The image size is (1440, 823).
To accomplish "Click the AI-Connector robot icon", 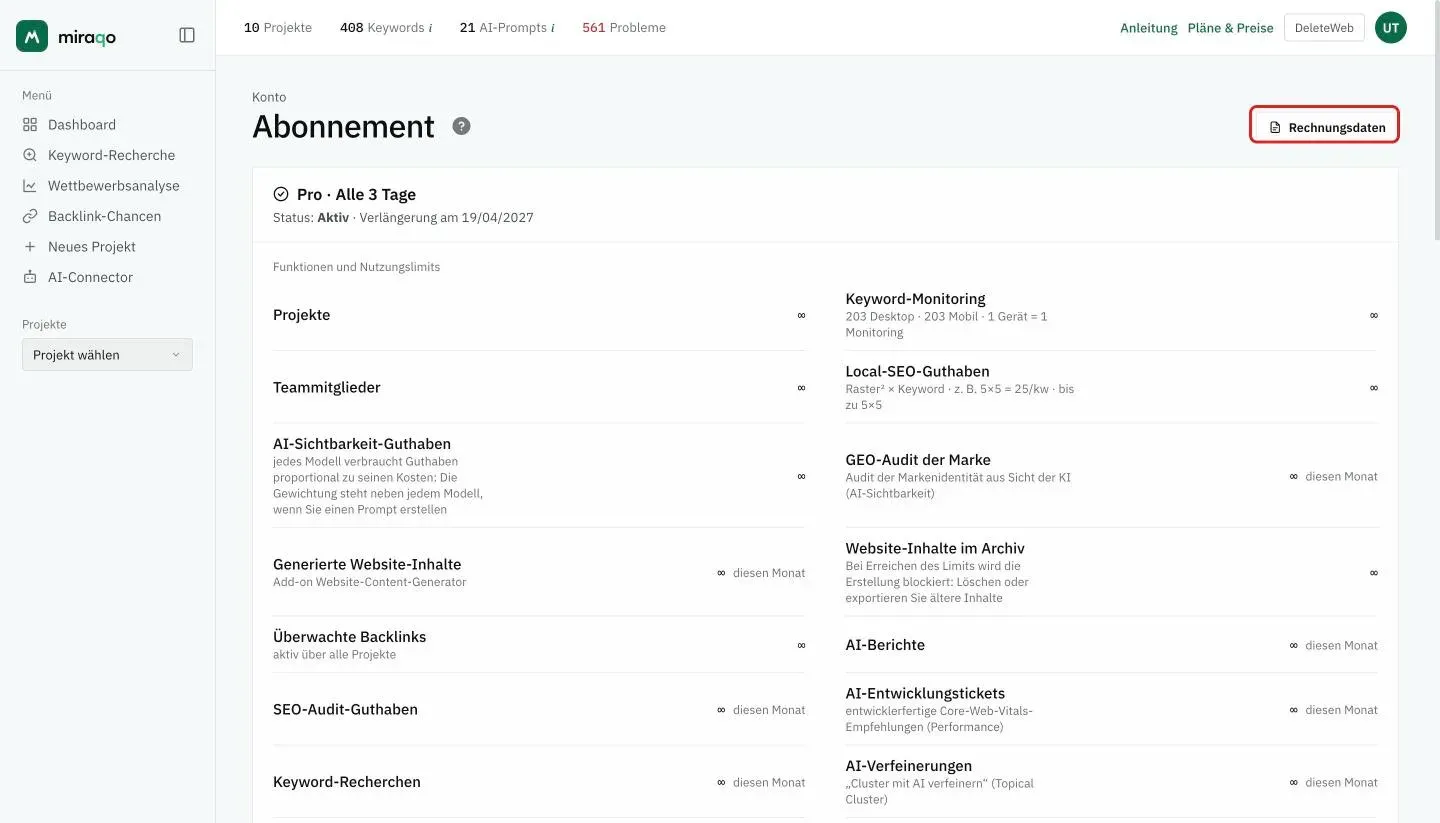I will 30,277.
